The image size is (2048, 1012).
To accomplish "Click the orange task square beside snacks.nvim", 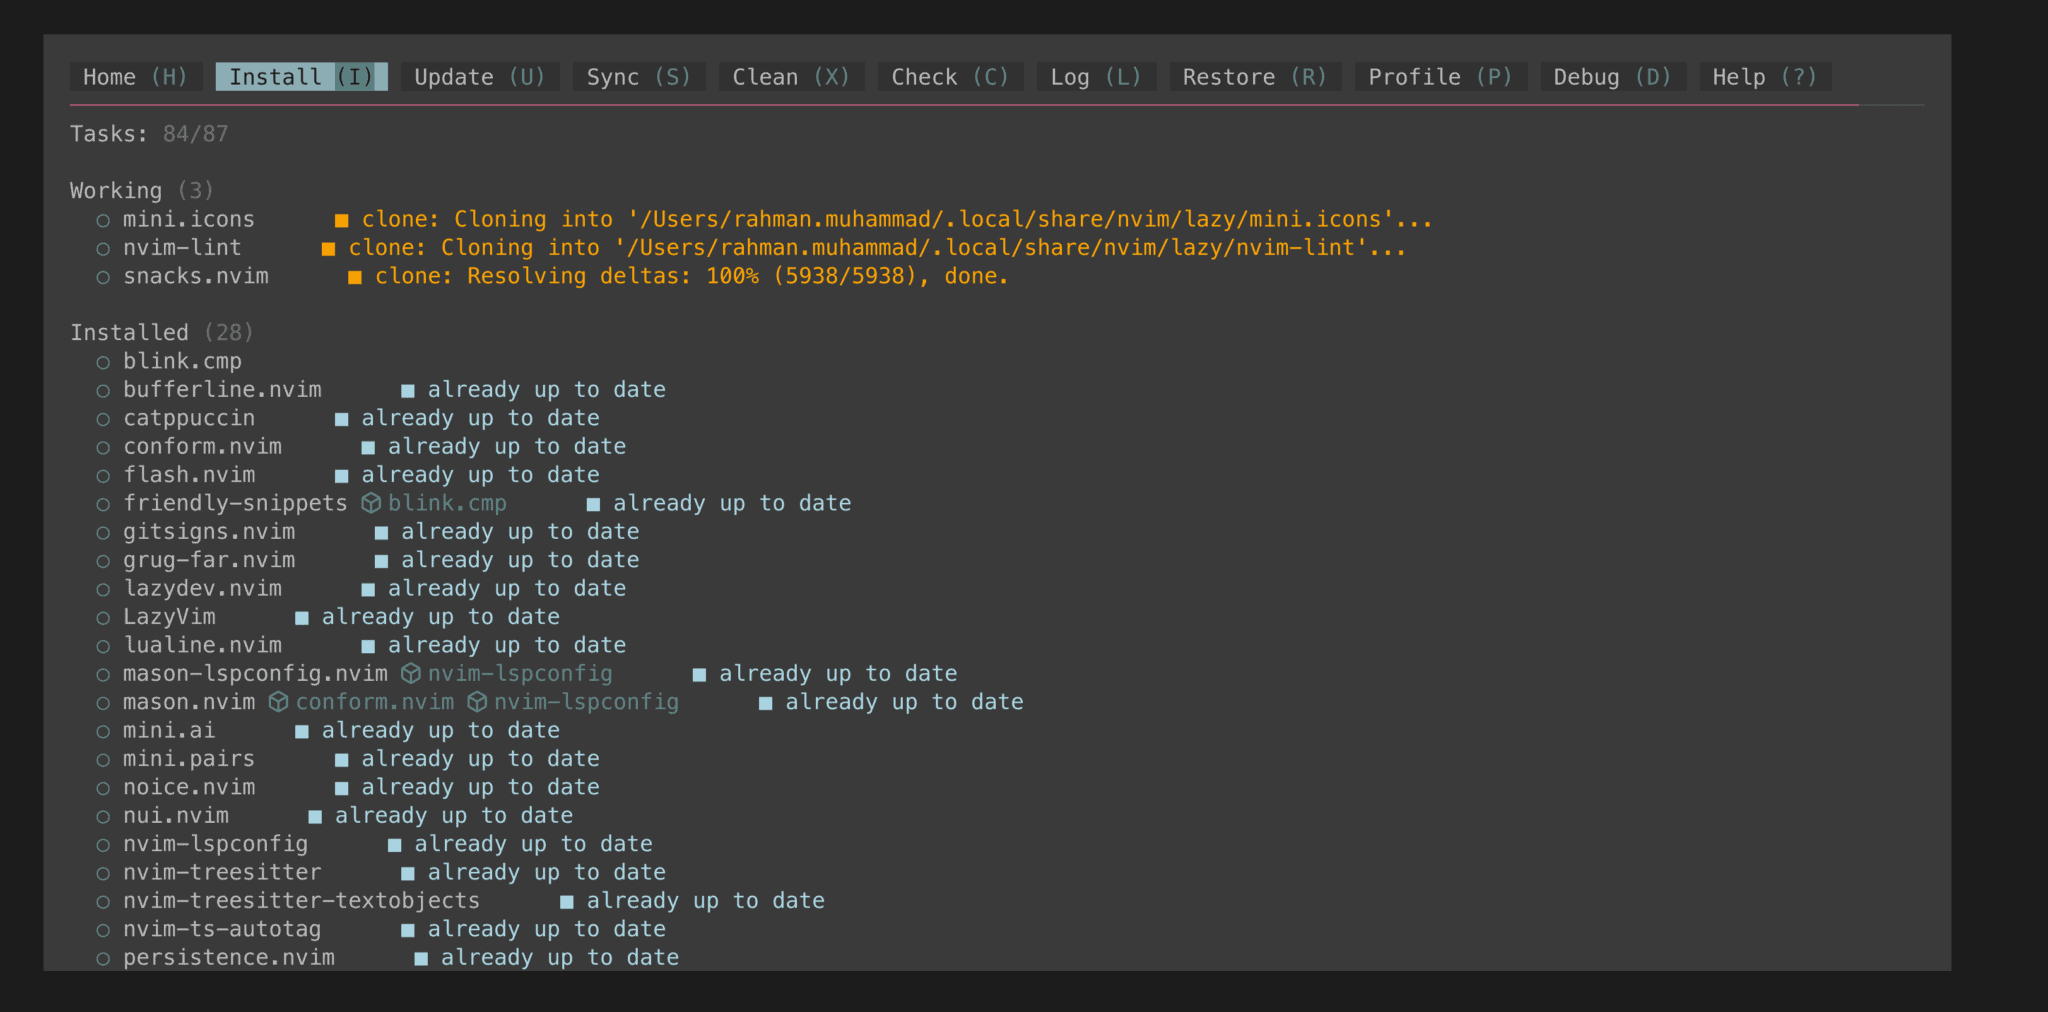I will point(355,276).
